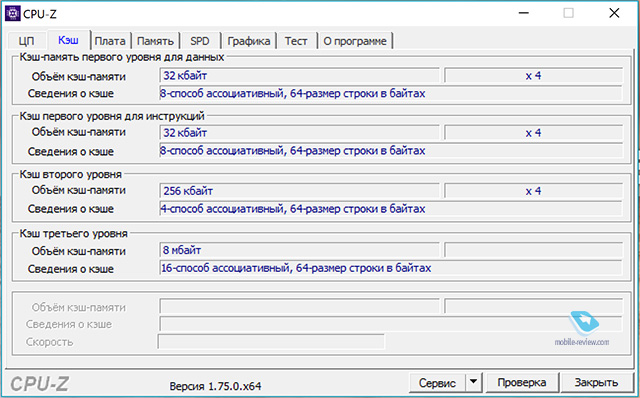
Task: Switch to the ЦП tab
Action: click(27, 41)
